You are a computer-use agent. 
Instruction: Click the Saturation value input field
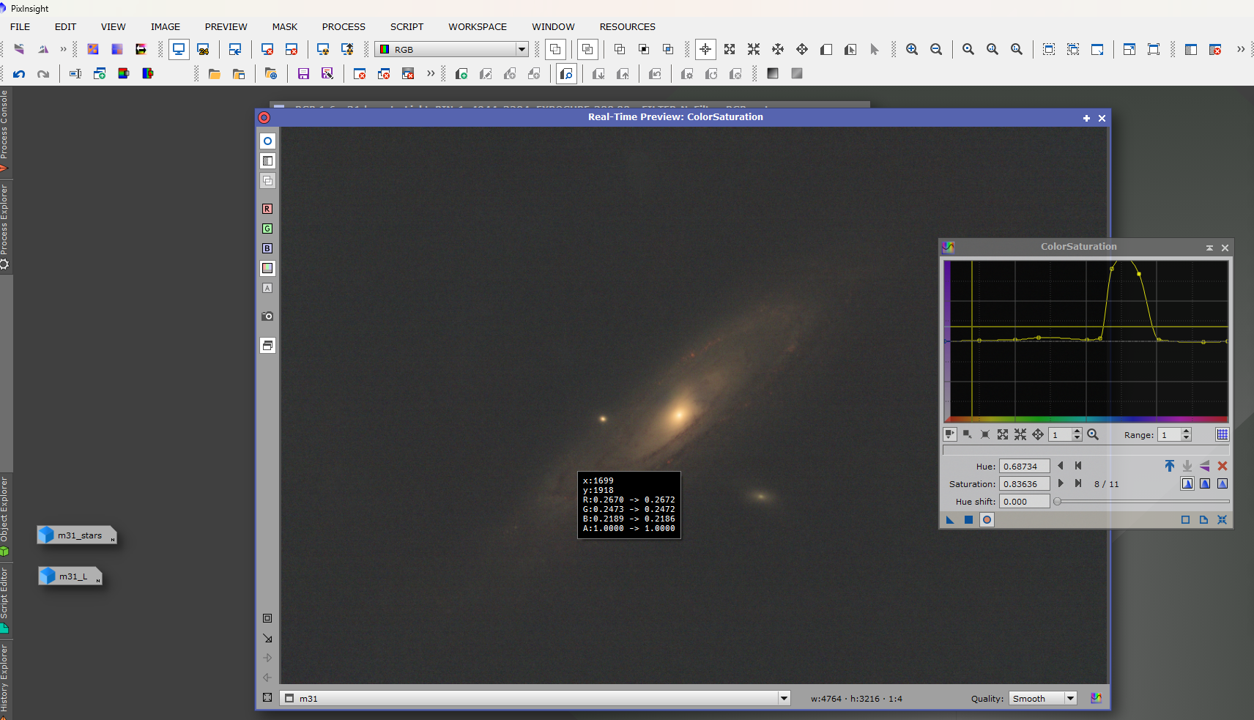[x=1024, y=484]
